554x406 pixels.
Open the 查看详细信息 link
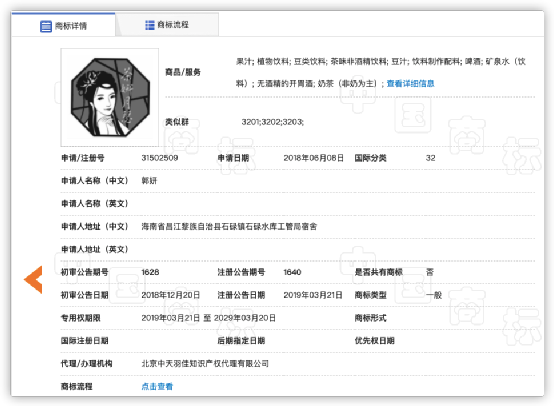tap(410, 83)
